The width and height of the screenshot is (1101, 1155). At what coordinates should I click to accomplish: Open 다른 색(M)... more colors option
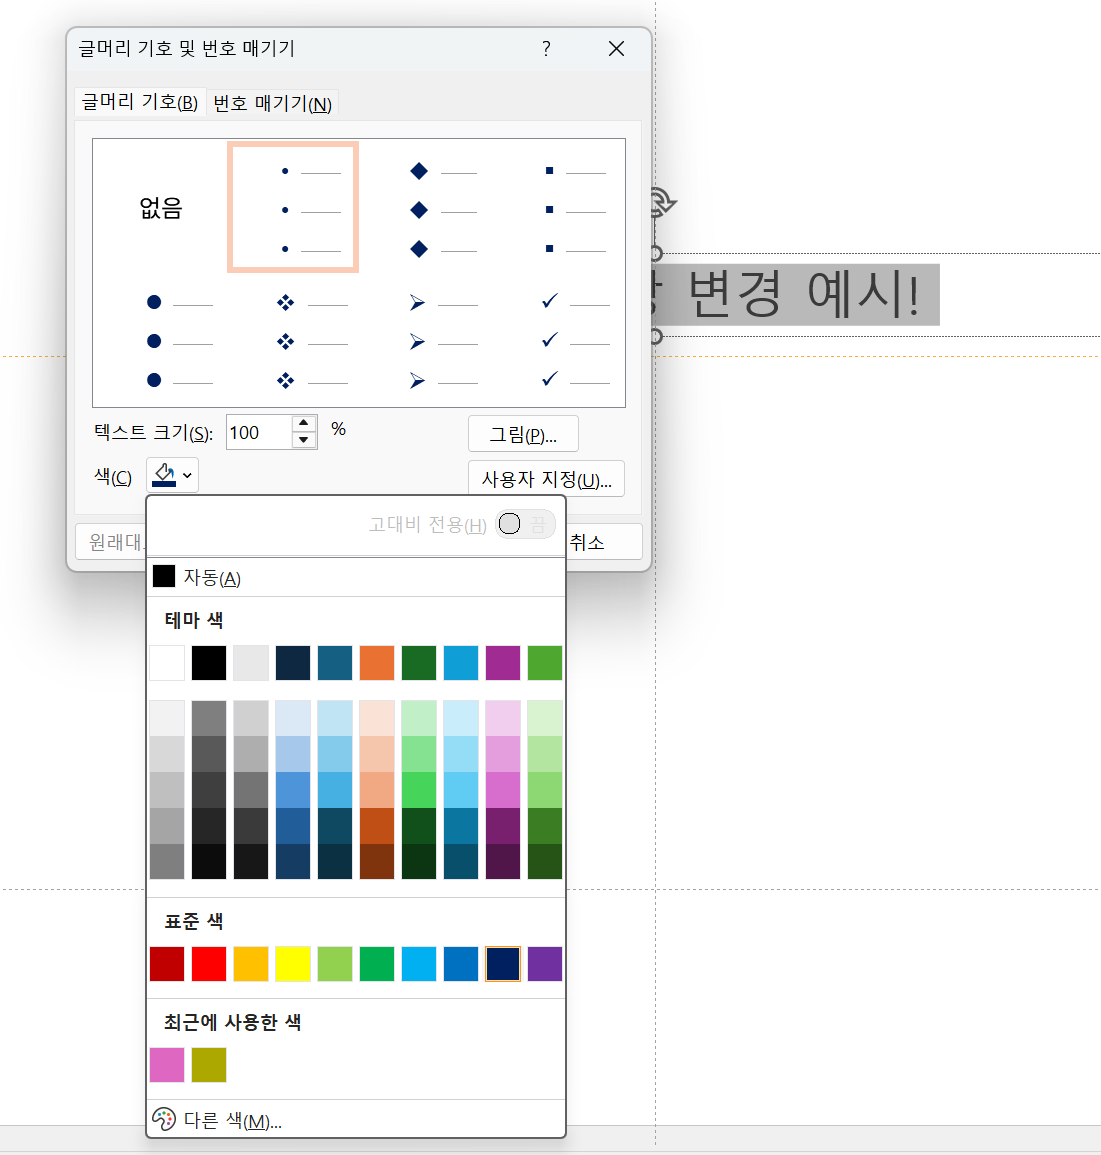(x=356, y=1120)
